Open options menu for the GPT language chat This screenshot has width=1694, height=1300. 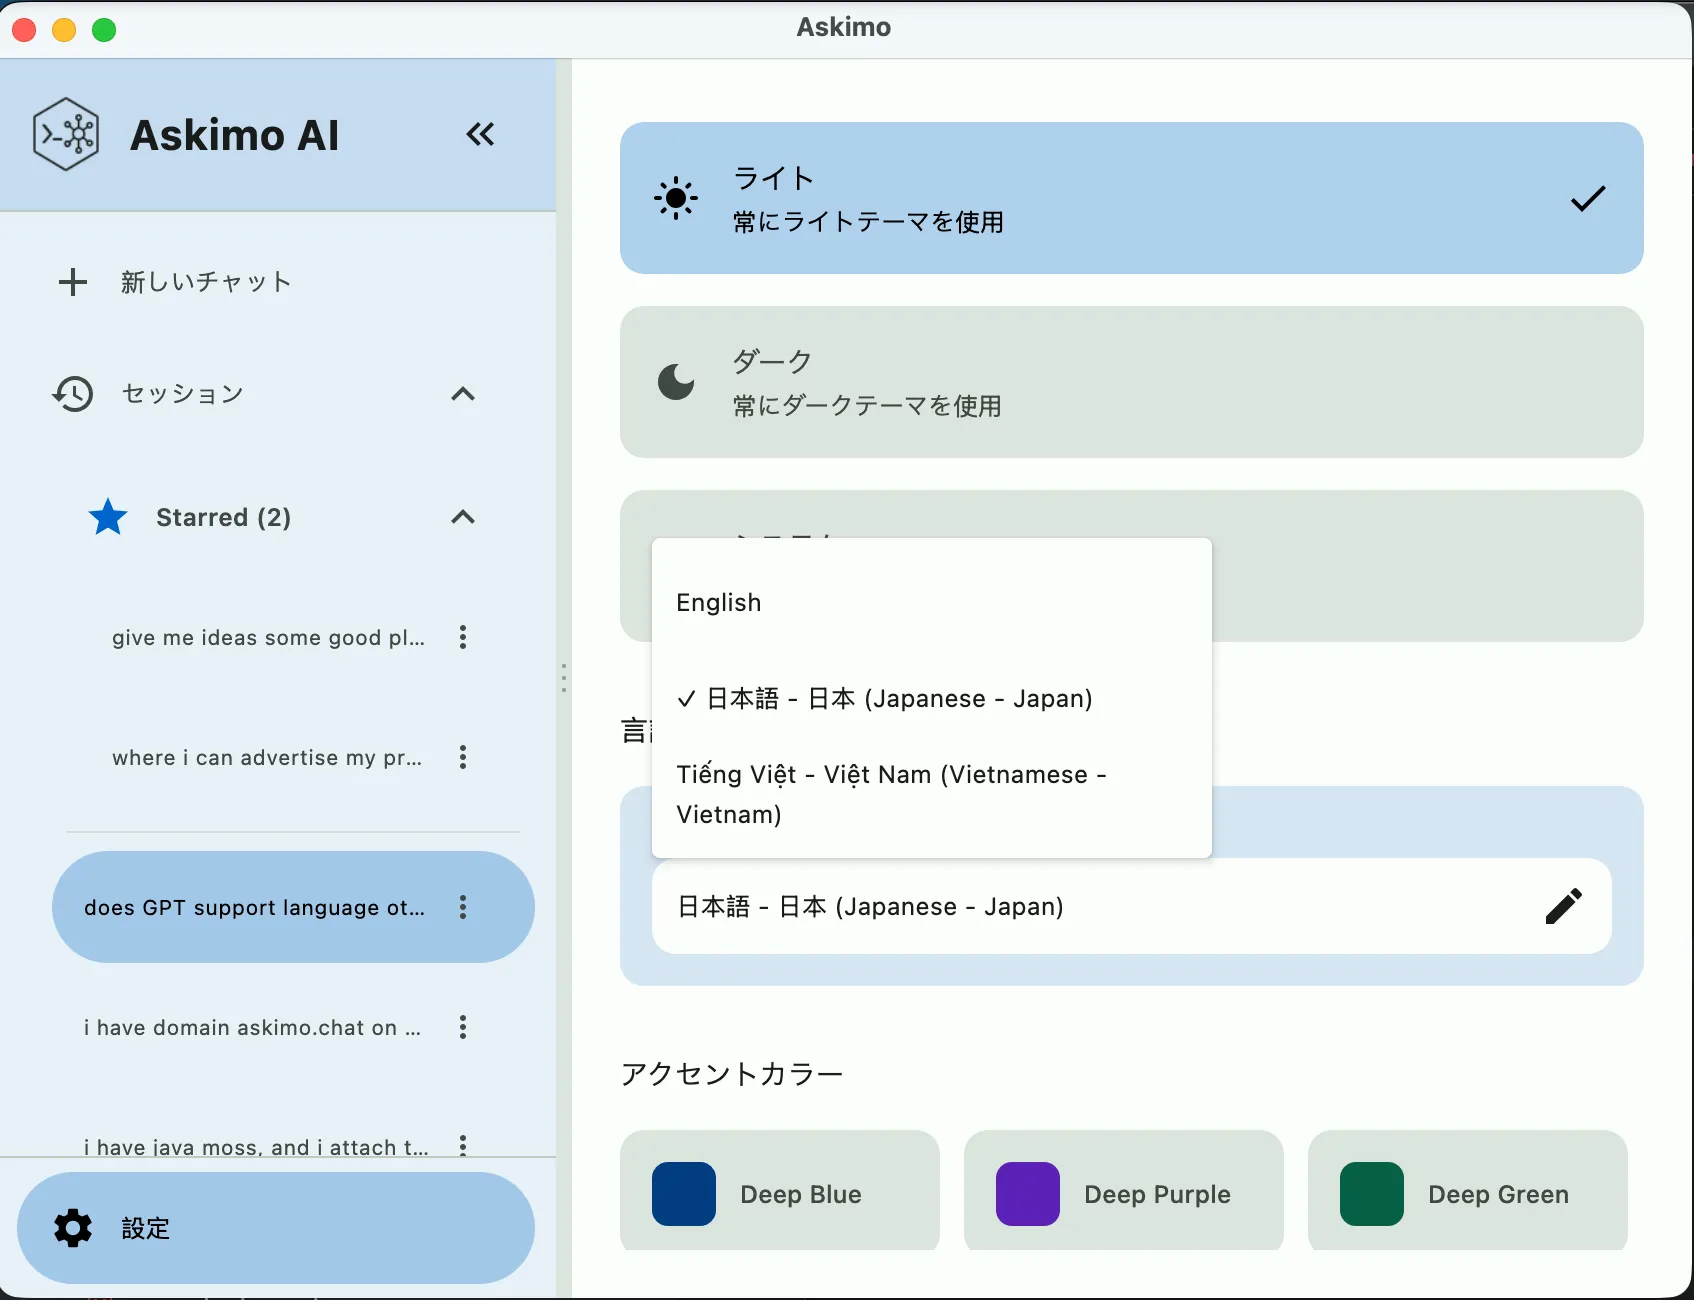coord(462,907)
